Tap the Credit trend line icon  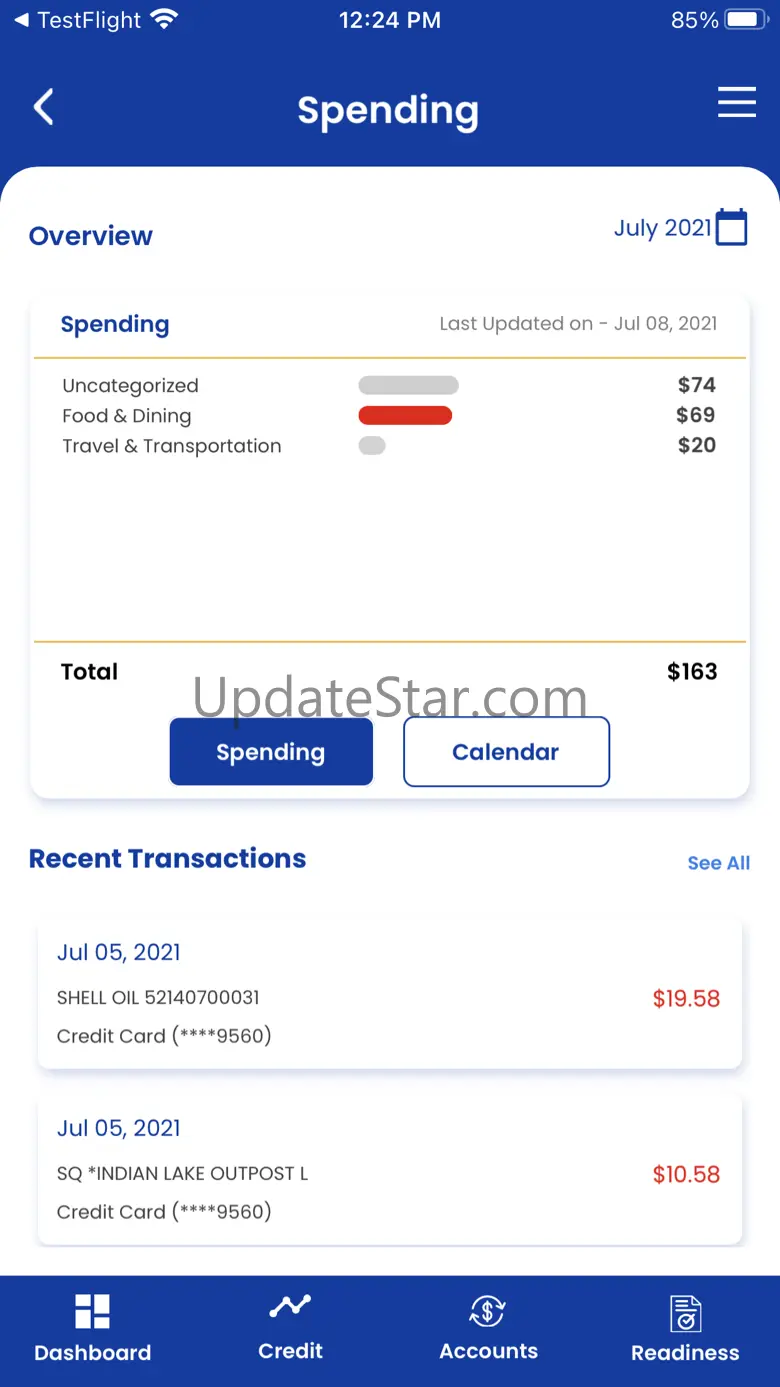tap(290, 1306)
